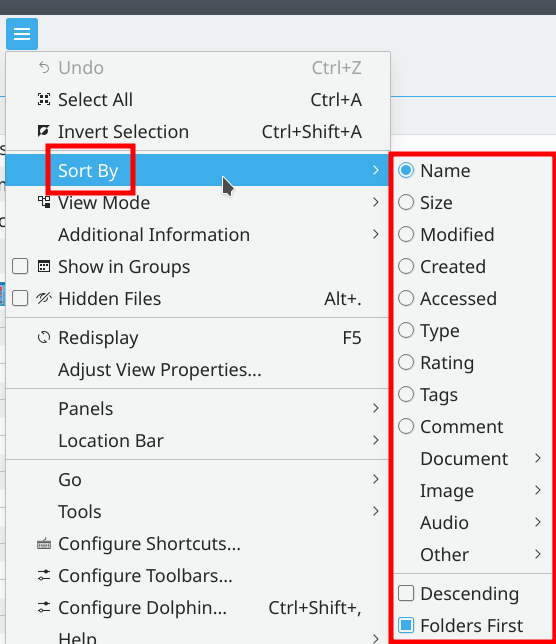This screenshot has height=644, width=556.
Task: Click the Select All icon
Action: (x=44, y=99)
